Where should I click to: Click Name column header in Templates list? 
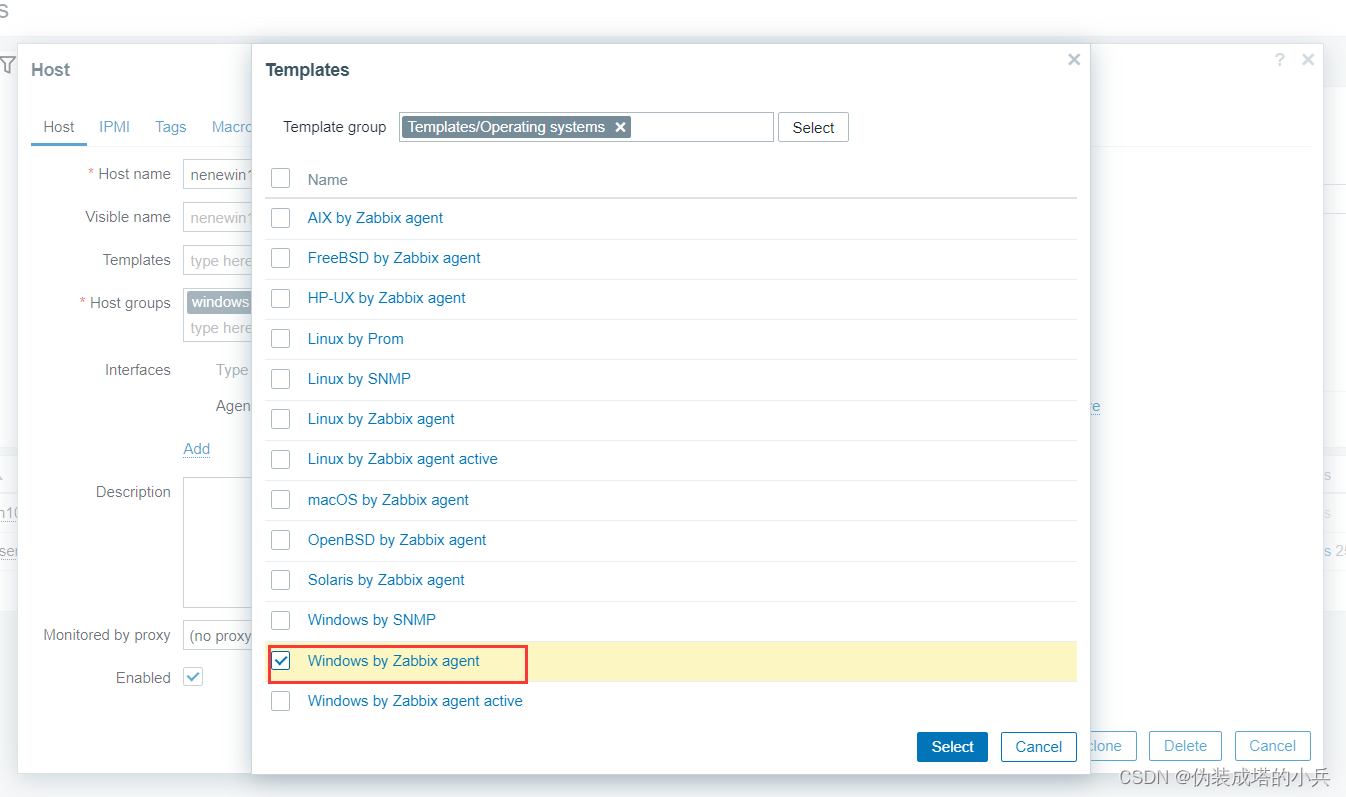pyautogui.click(x=328, y=180)
